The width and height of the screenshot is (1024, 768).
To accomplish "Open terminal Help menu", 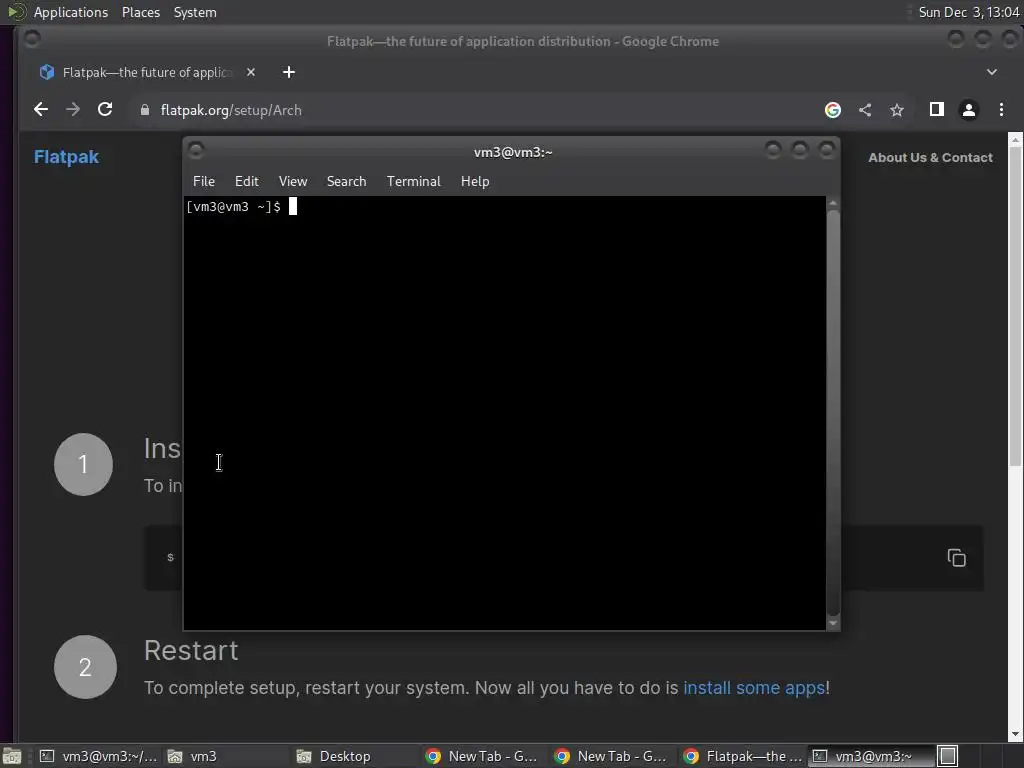I will click(x=475, y=182).
